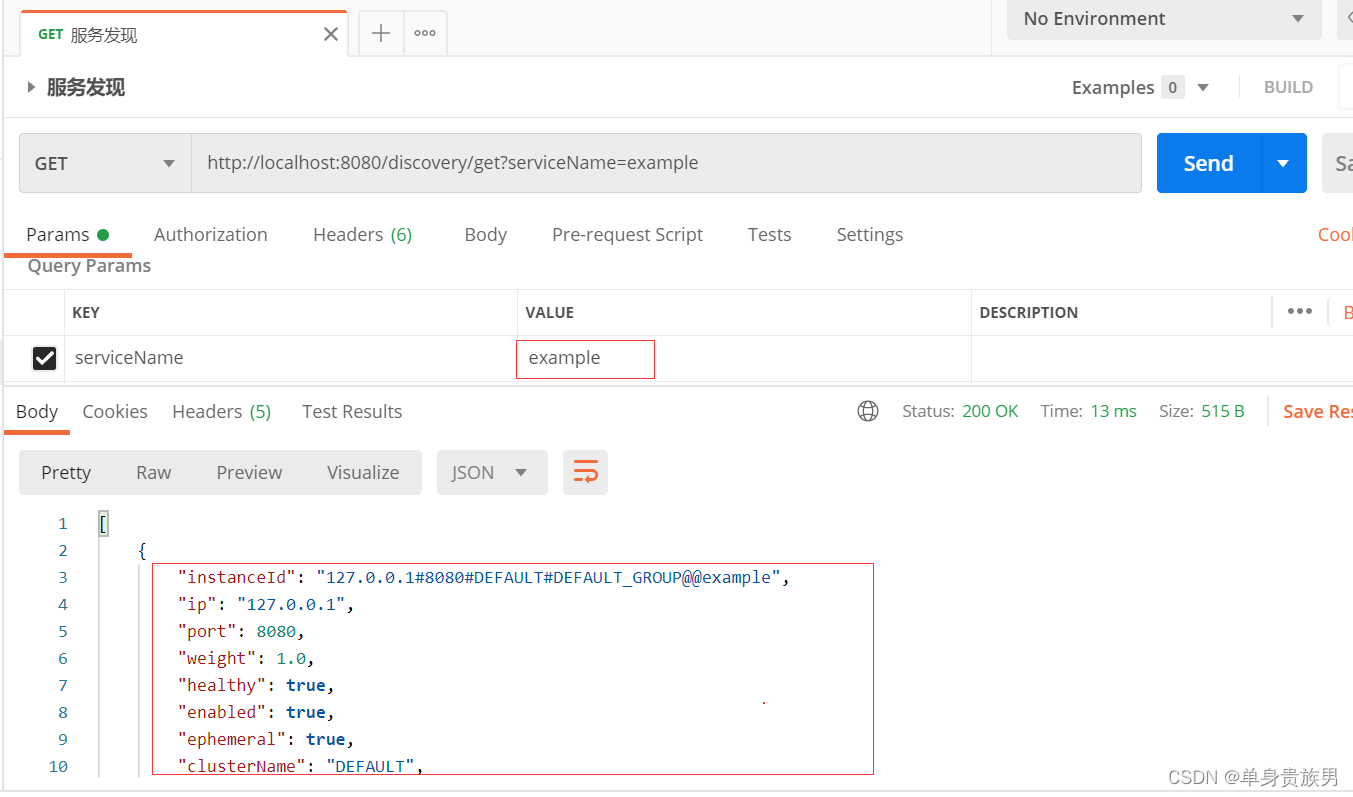Click the "instanceId" line in response
The image size is (1353, 797).
pos(484,577)
